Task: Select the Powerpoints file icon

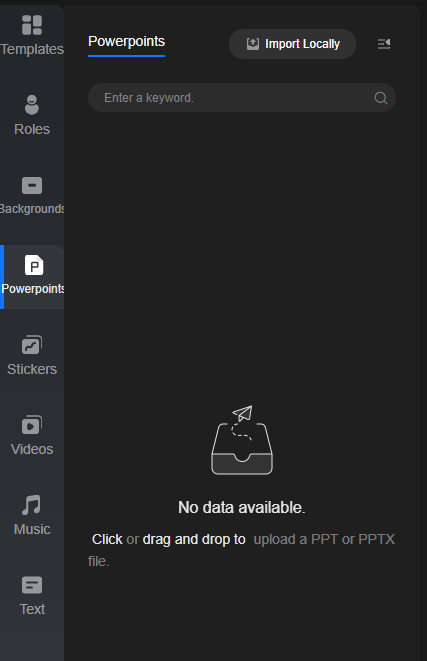Action: pyautogui.click(x=34, y=265)
